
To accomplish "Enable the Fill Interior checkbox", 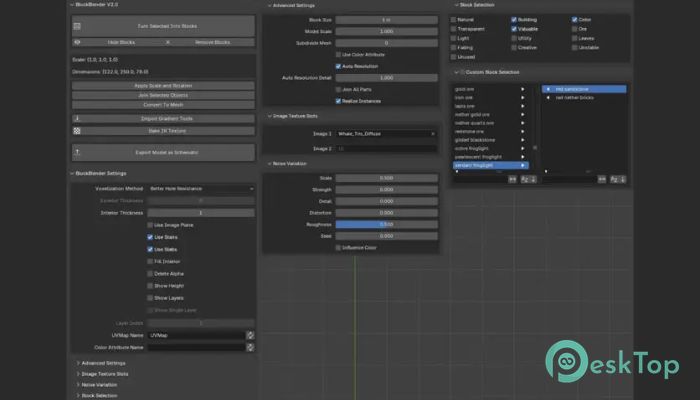I will 150,261.
